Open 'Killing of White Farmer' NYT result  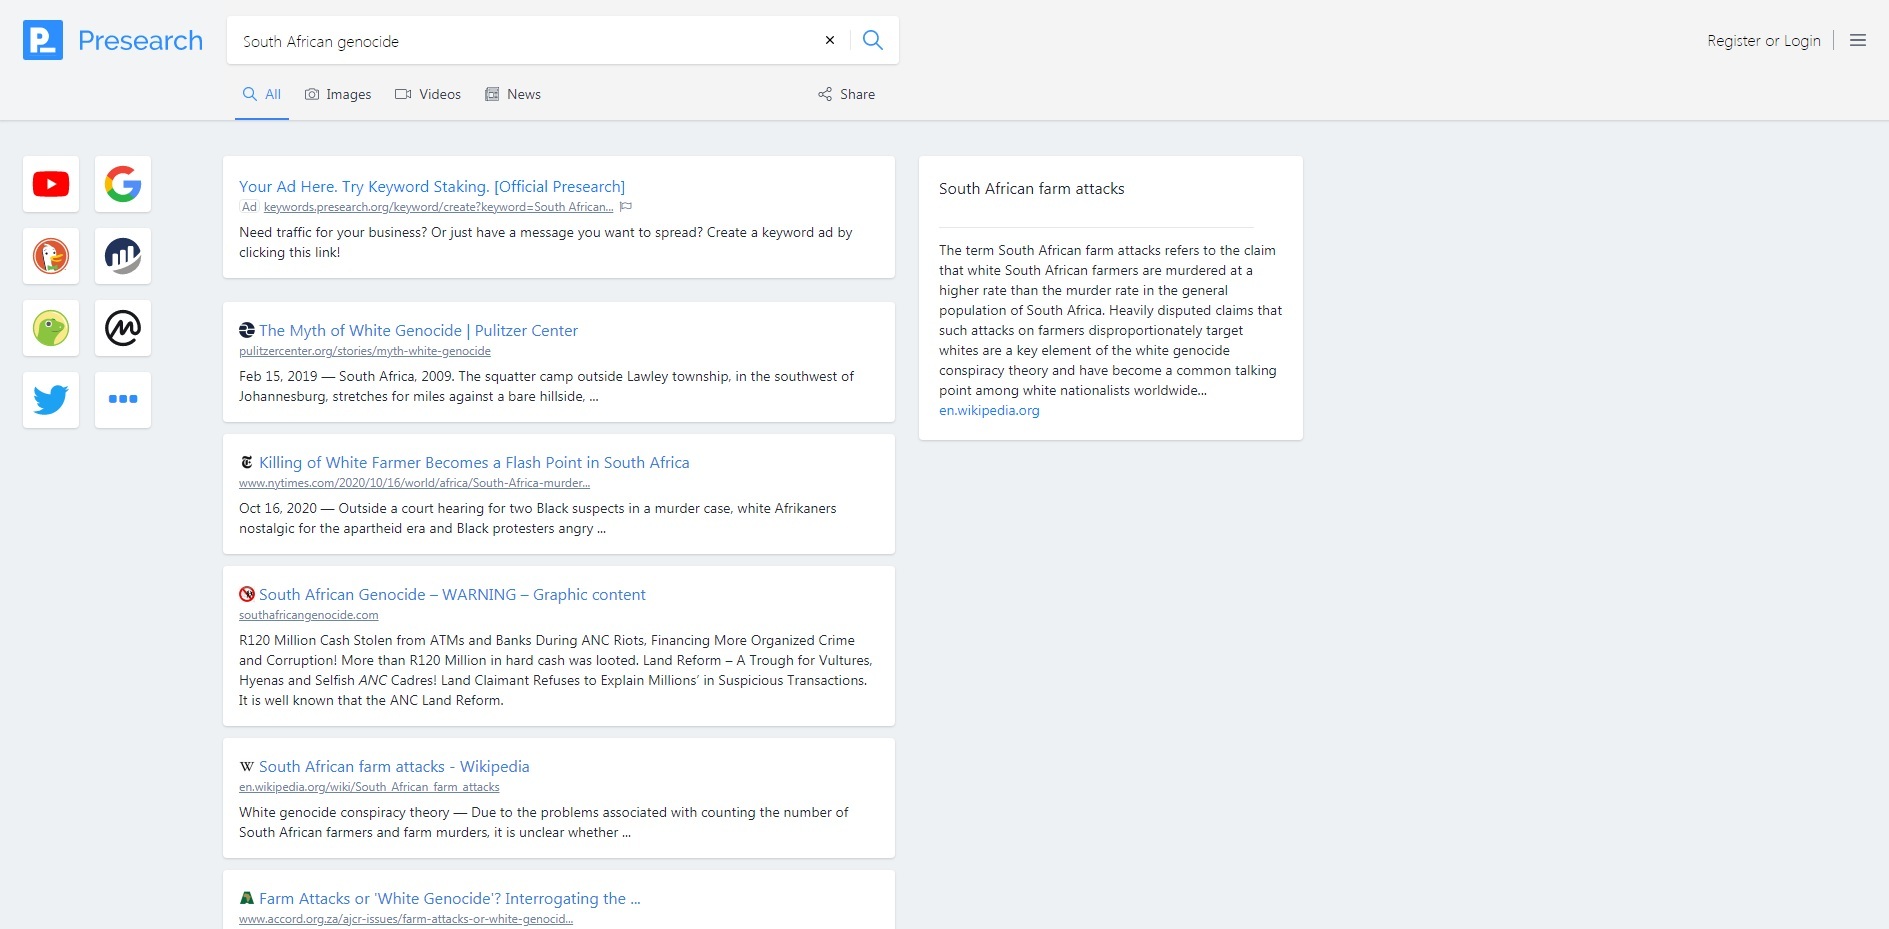(474, 462)
